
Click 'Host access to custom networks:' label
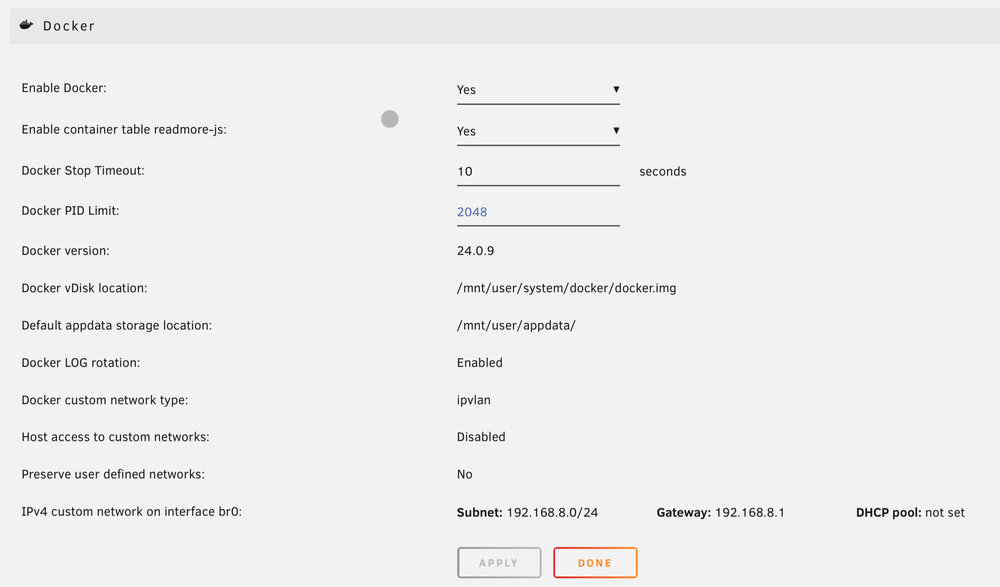115,437
